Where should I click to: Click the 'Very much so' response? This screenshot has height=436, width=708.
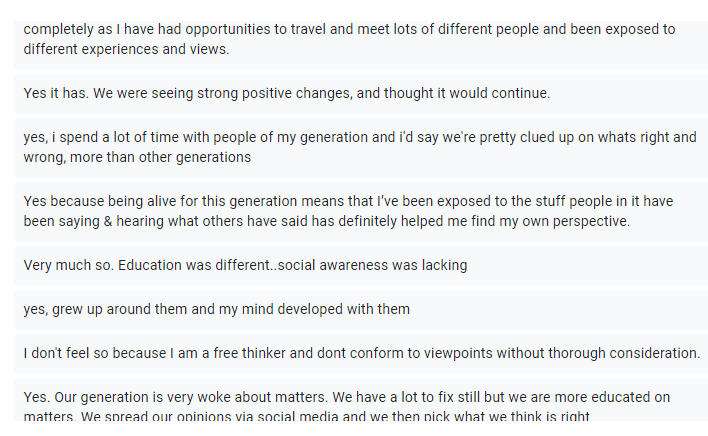[360, 265]
